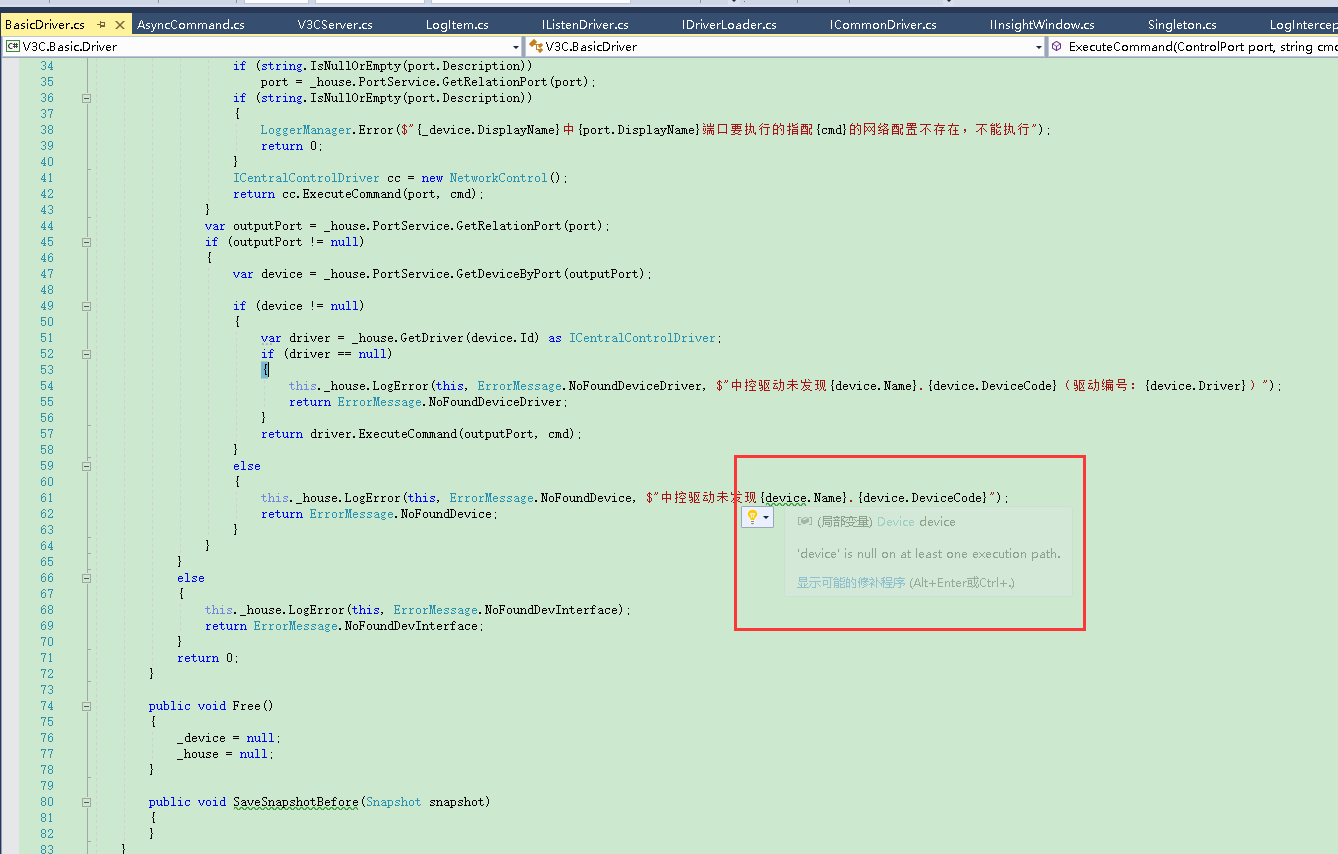Open the V3C.Basic.Driver project dropdown

516,46
